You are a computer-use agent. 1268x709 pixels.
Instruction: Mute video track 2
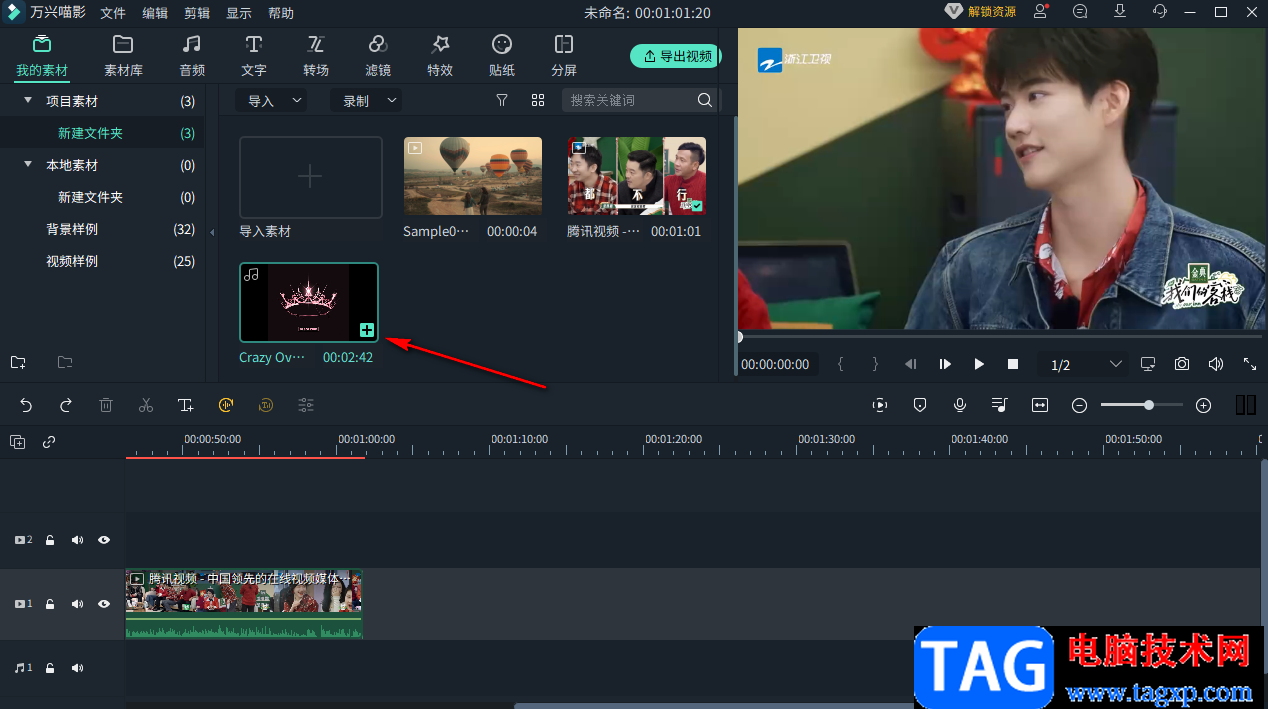tap(77, 540)
